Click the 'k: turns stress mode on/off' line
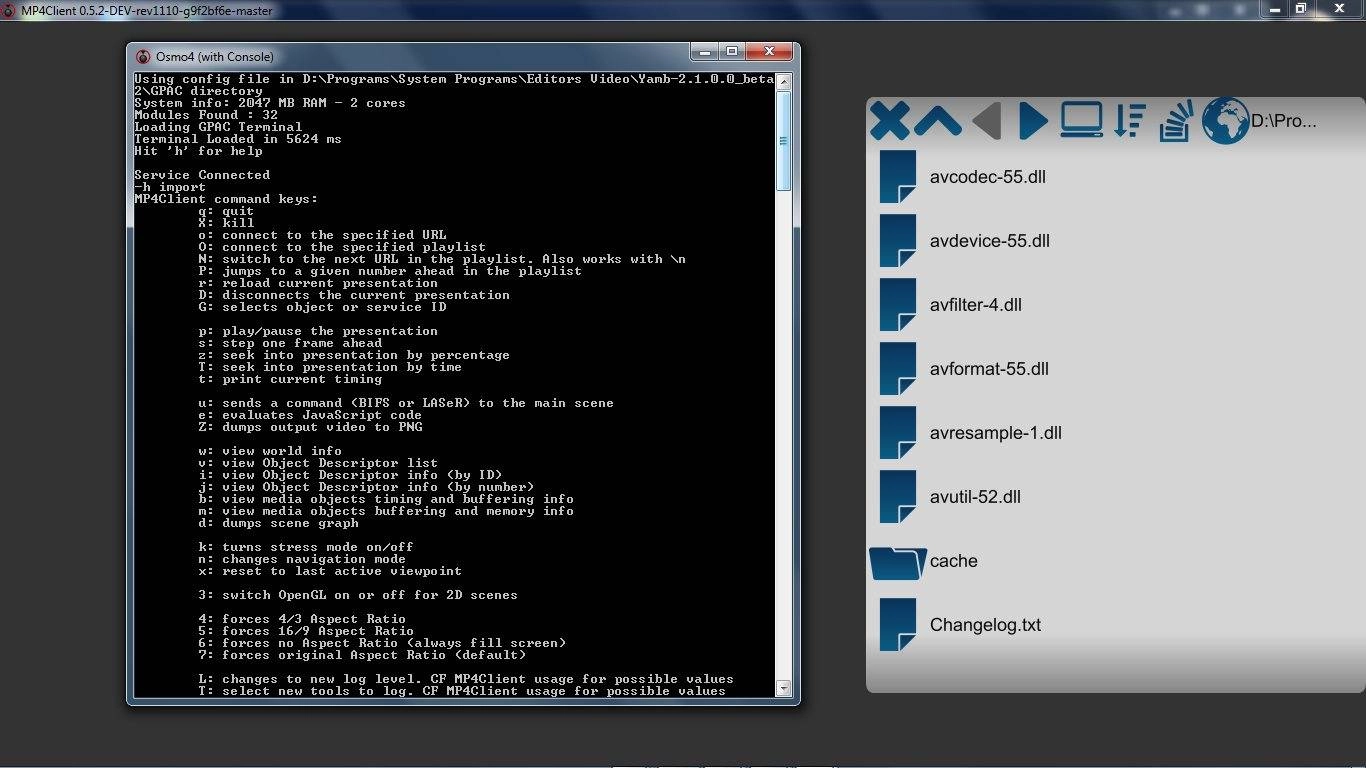Image resolution: width=1366 pixels, height=768 pixels. coord(306,547)
